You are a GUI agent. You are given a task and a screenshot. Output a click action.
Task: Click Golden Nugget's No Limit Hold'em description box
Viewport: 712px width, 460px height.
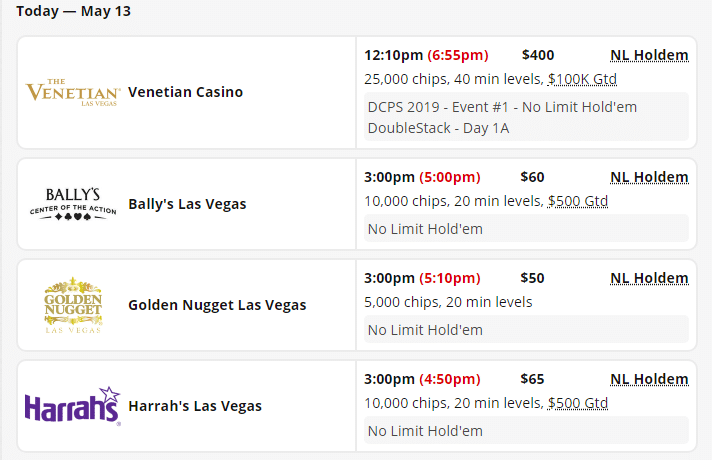(x=526, y=330)
